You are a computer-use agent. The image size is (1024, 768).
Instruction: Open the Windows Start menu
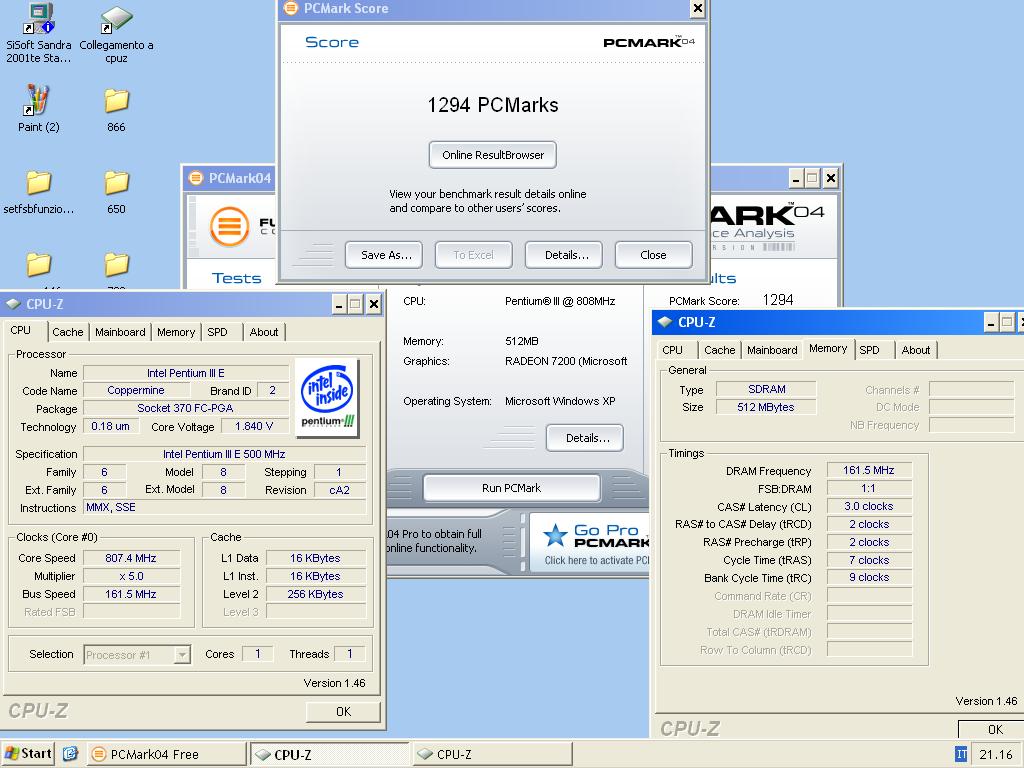28,754
